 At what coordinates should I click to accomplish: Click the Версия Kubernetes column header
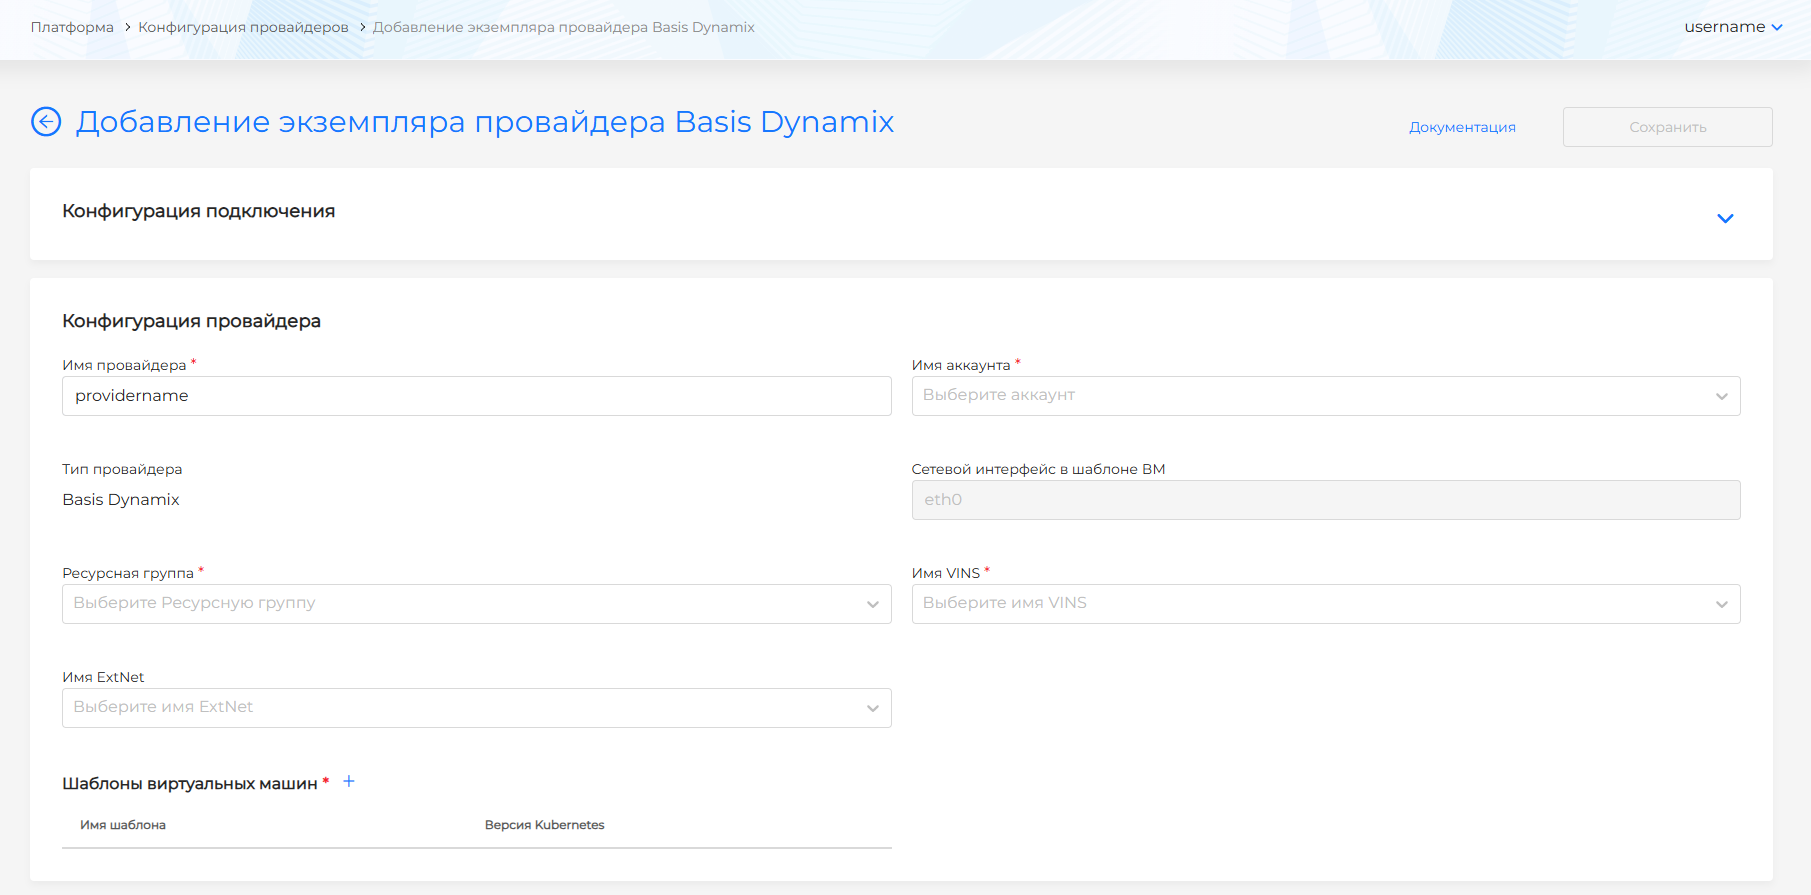[x=544, y=825]
